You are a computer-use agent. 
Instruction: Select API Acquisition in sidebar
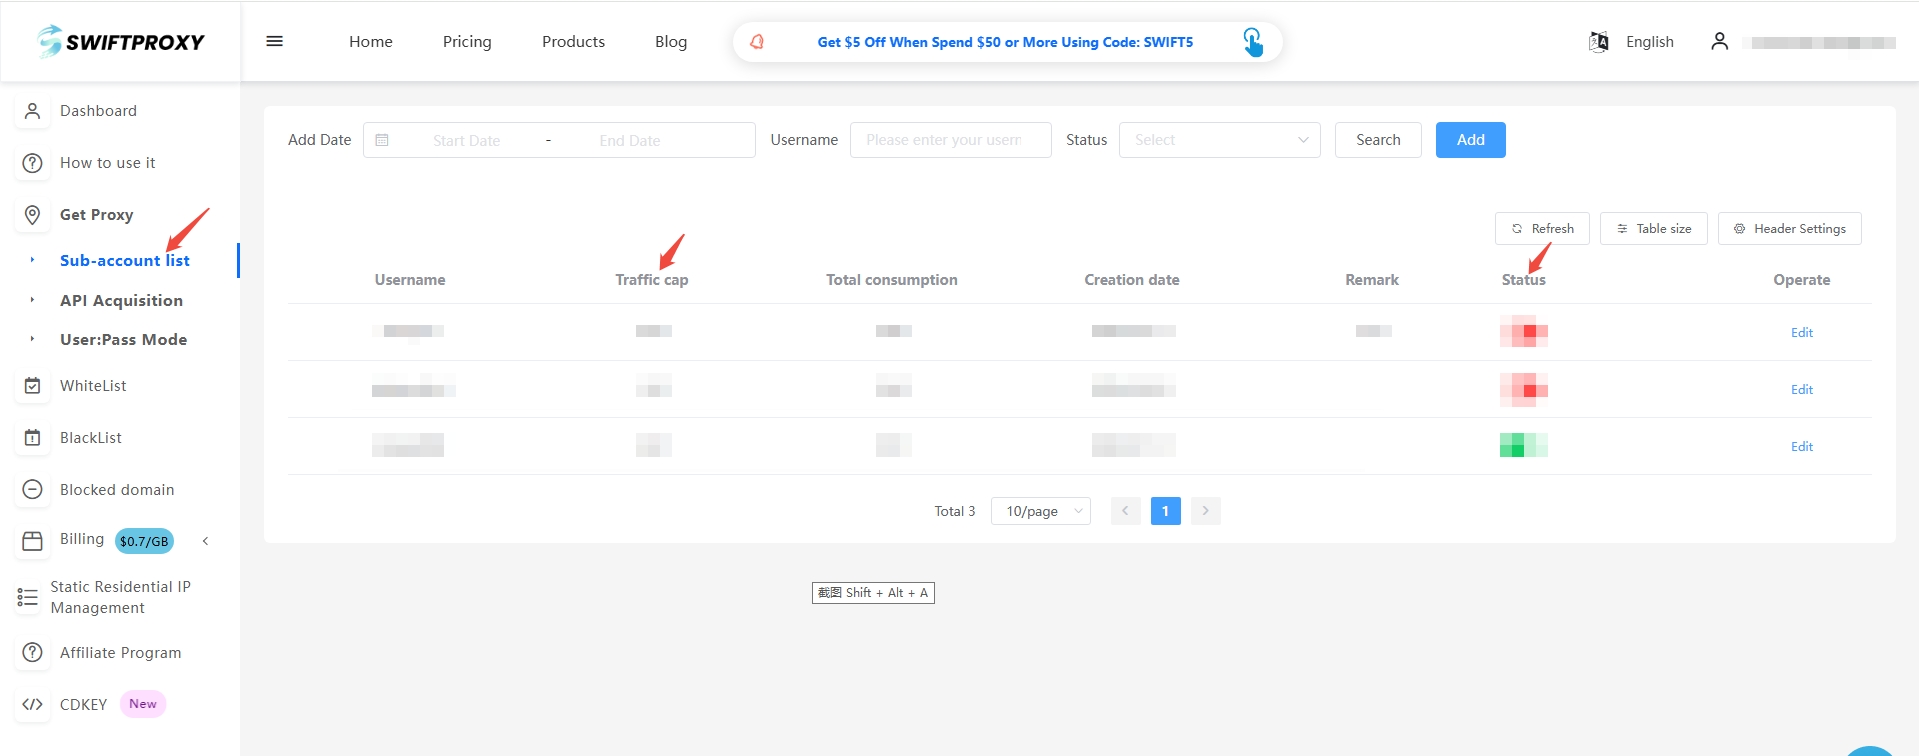121,300
